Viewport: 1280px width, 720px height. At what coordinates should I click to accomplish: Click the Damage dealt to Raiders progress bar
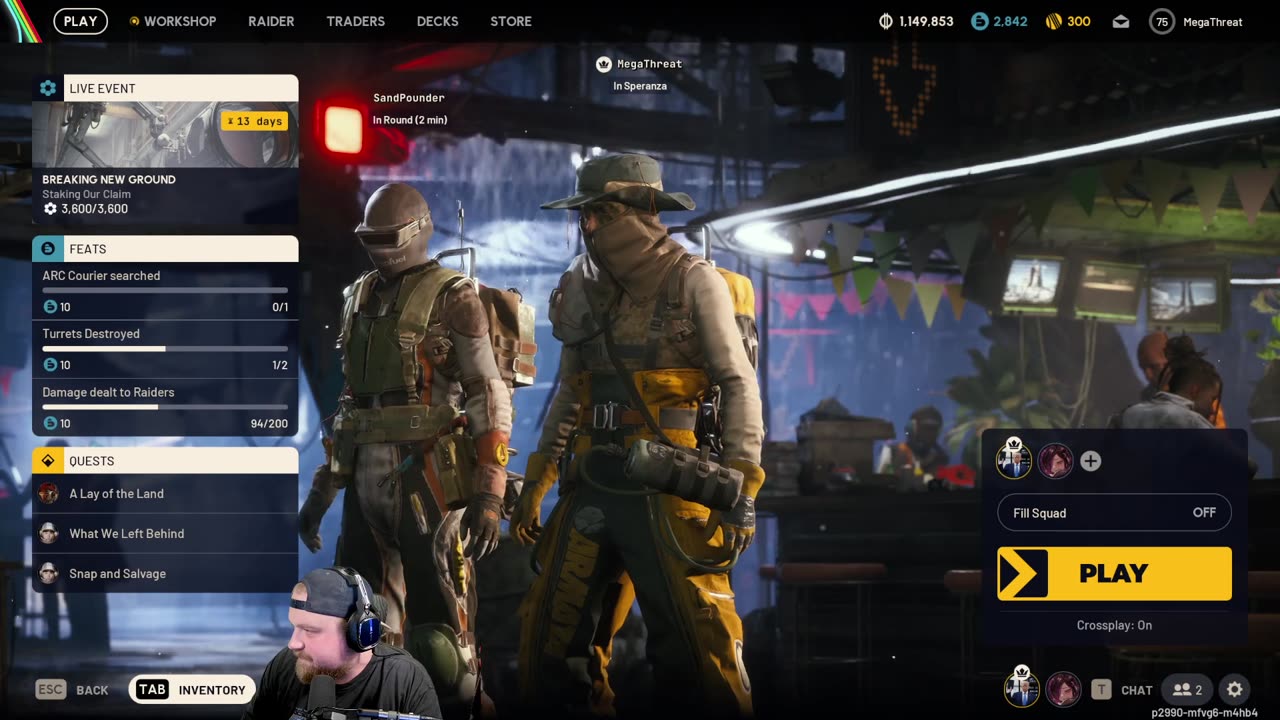point(165,407)
